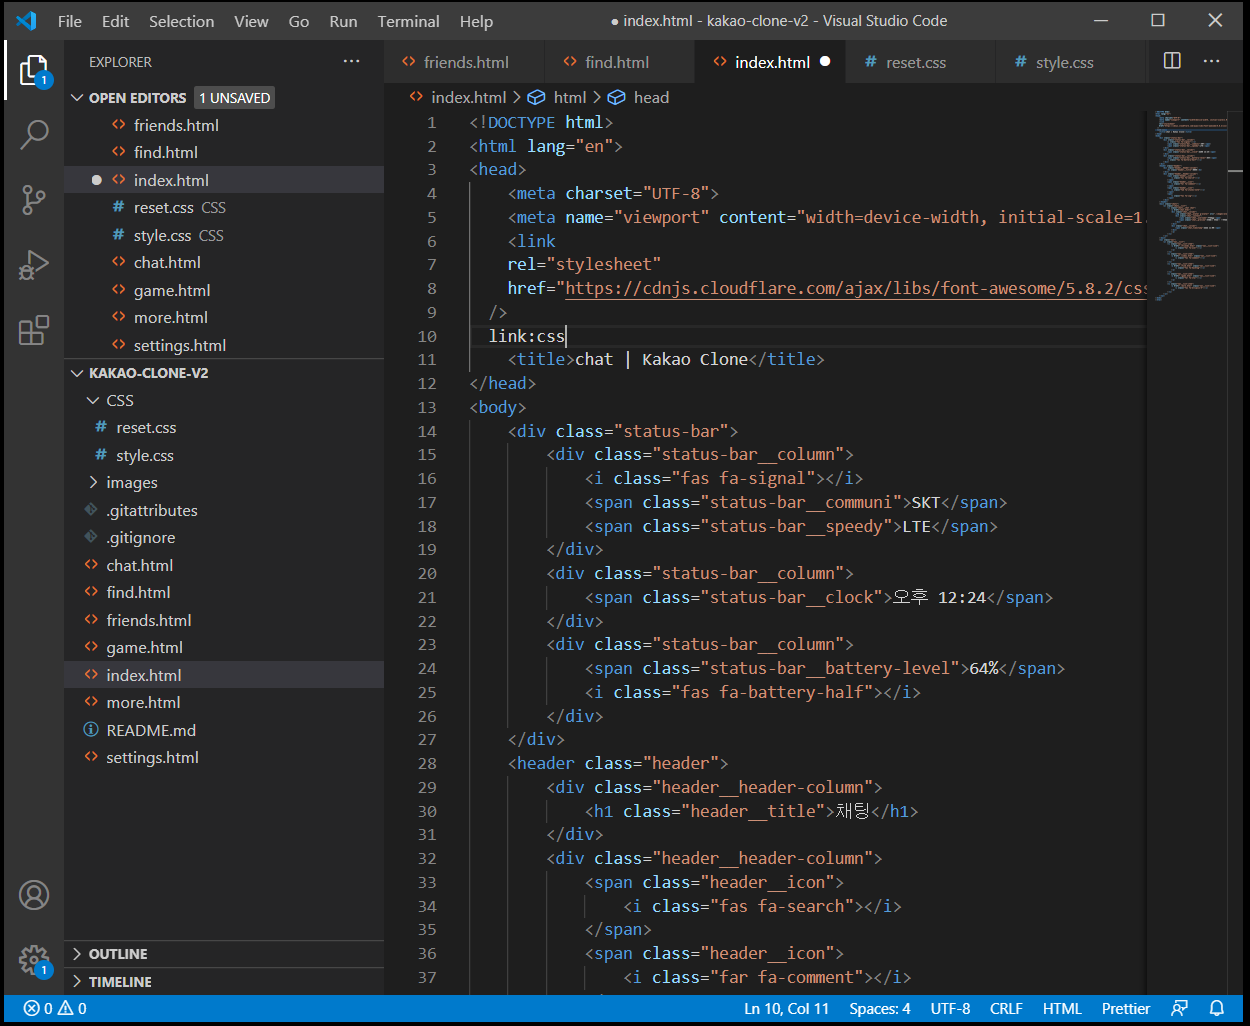This screenshot has height=1026, width=1250.
Task: Open style.css CSS in Open Editors
Action: pyautogui.click(x=224, y=235)
